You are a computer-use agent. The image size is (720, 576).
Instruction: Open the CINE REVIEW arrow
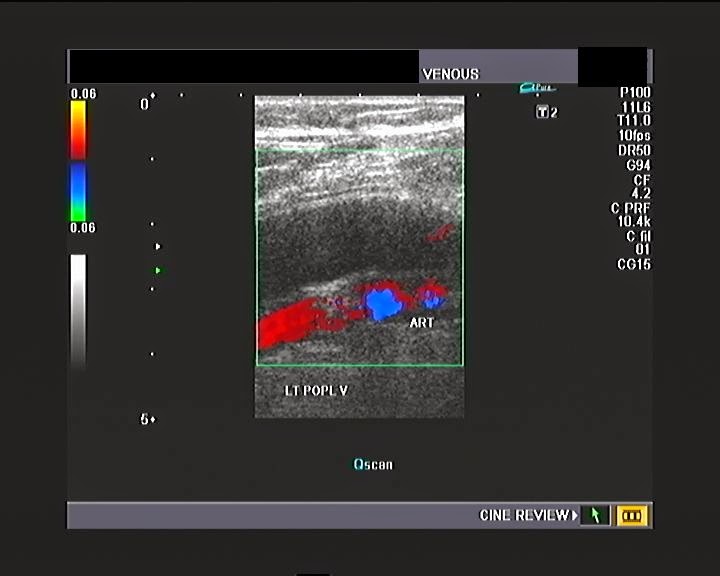pyautogui.click(x=574, y=515)
